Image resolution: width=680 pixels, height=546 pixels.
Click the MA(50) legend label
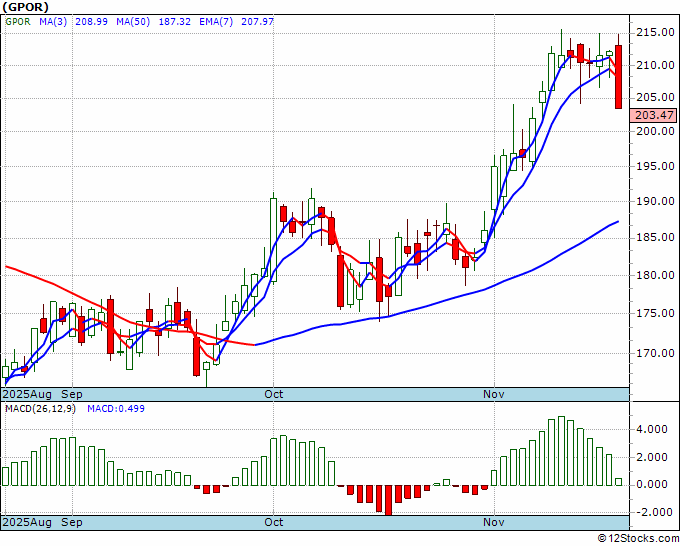coord(133,21)
